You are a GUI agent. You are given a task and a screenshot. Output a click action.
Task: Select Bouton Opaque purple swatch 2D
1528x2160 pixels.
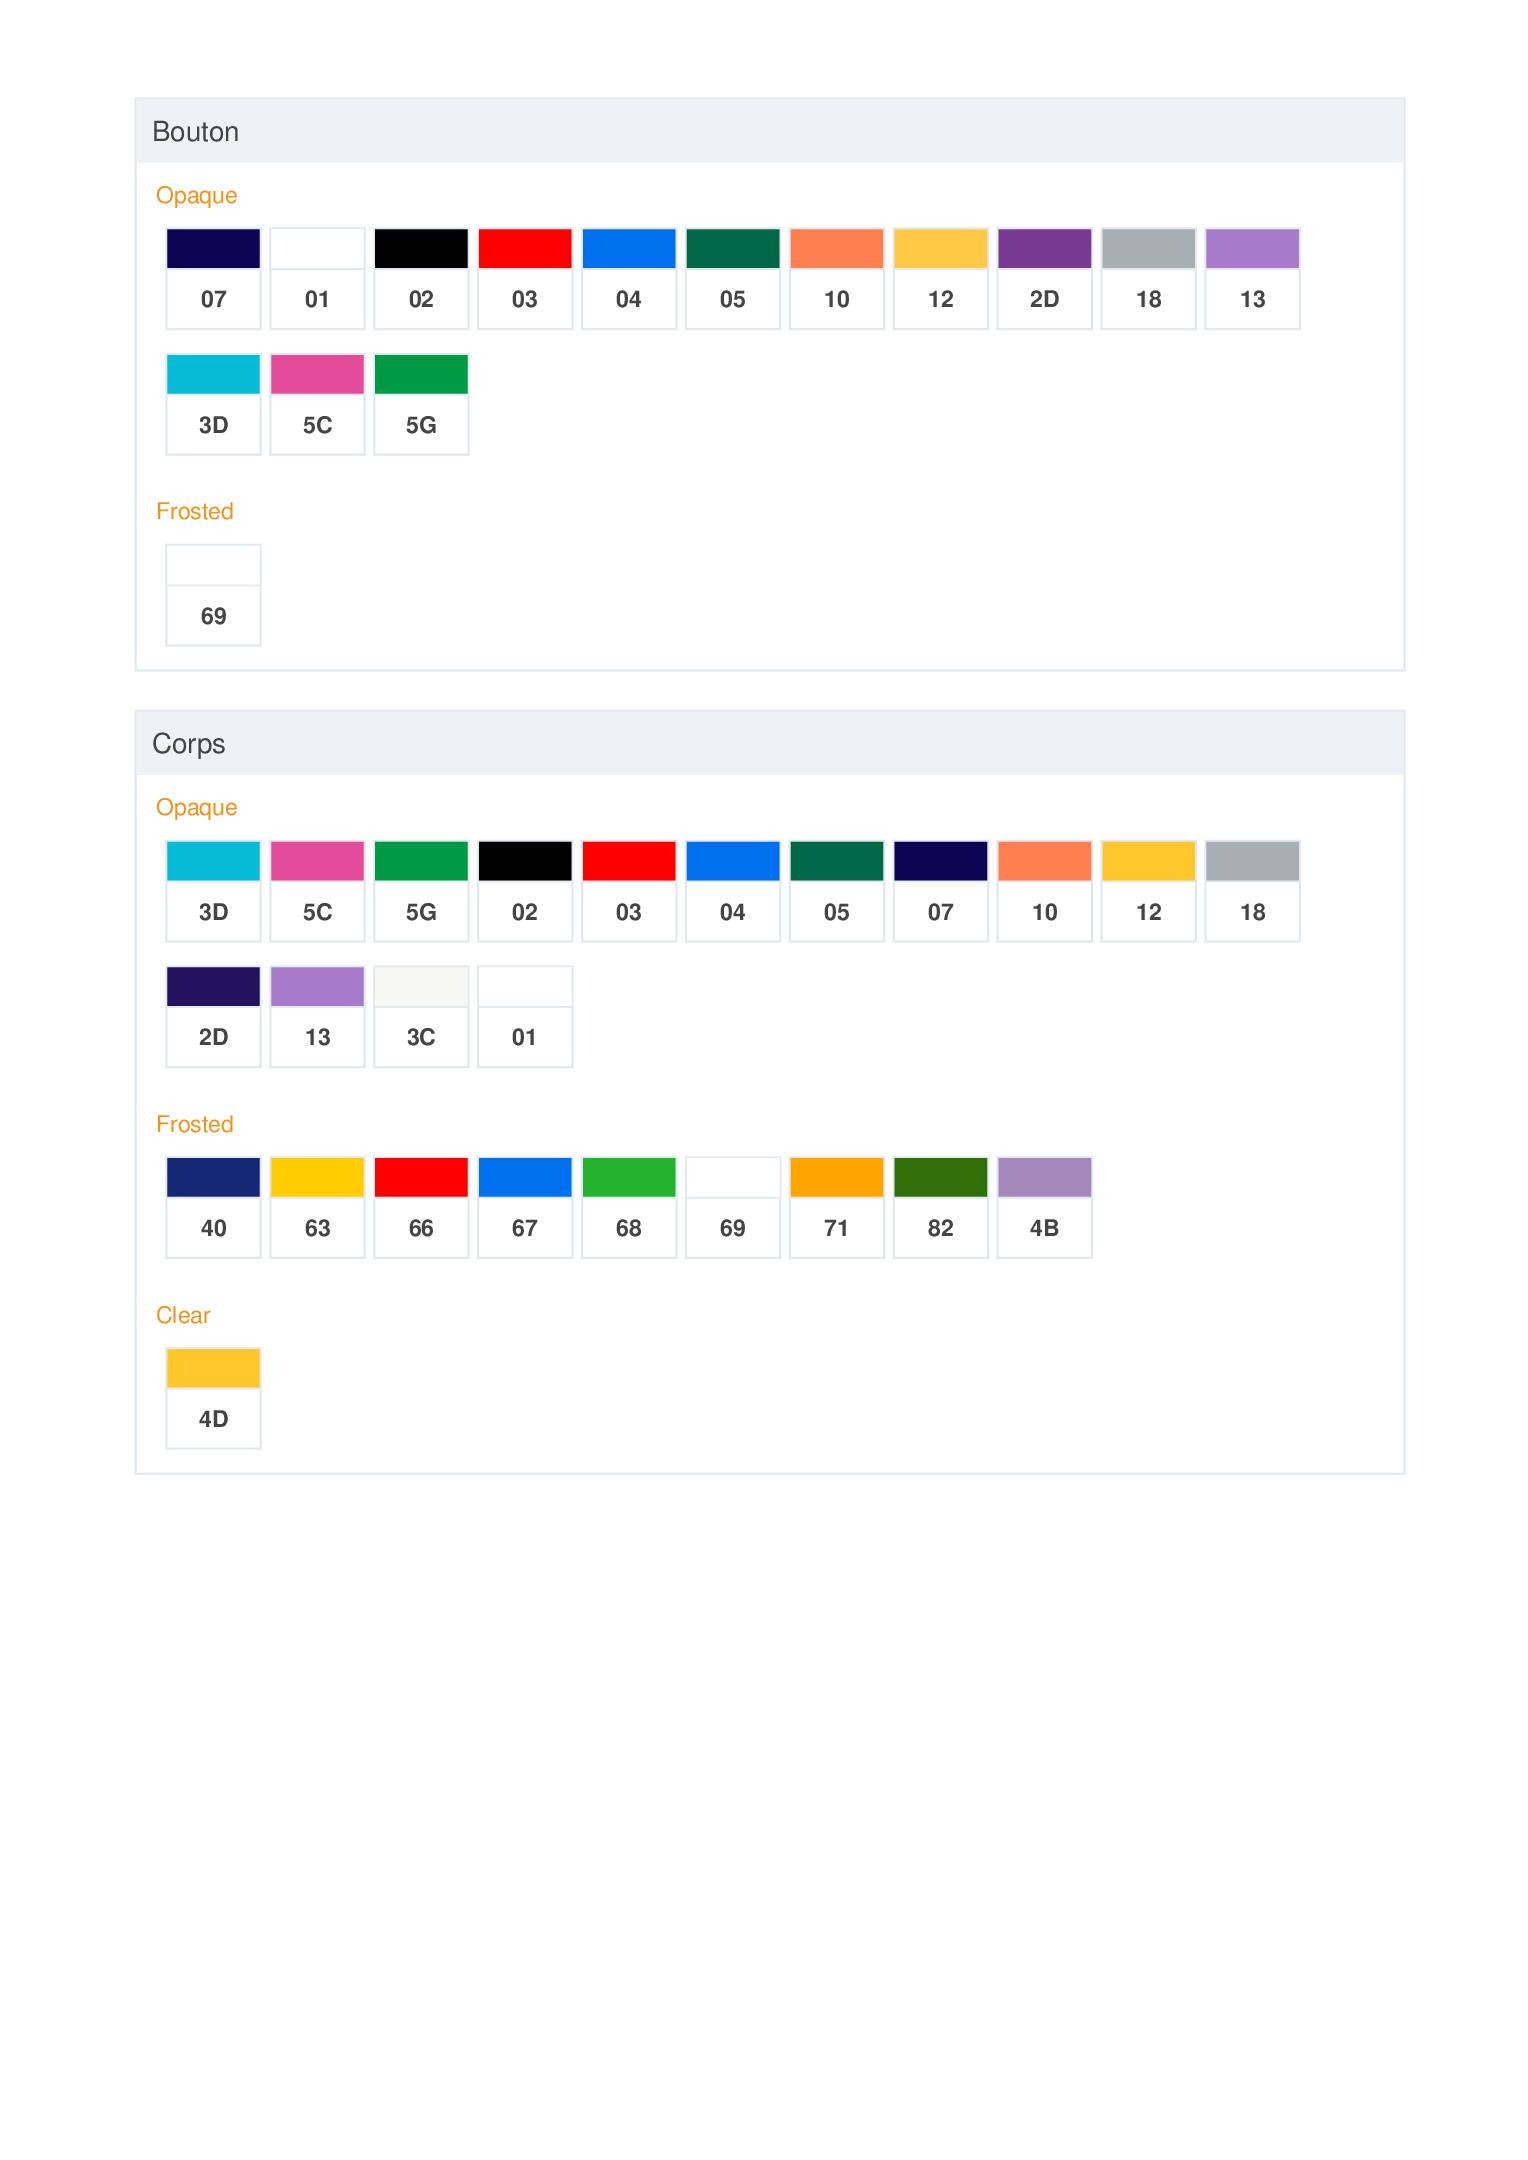[x=1044, y=278]
